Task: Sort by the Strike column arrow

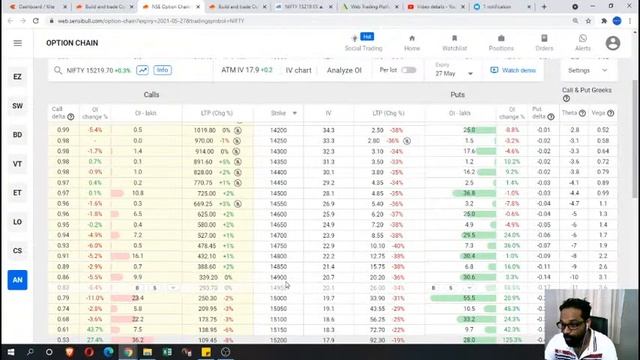Action: (x=295, y=113)
